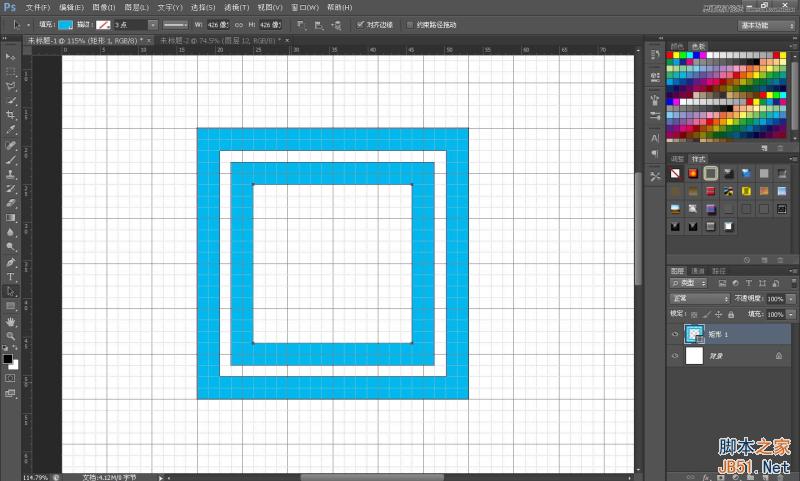The image size is (800, 481).
Task: Select the Blur tool
Action: (10, 232)
